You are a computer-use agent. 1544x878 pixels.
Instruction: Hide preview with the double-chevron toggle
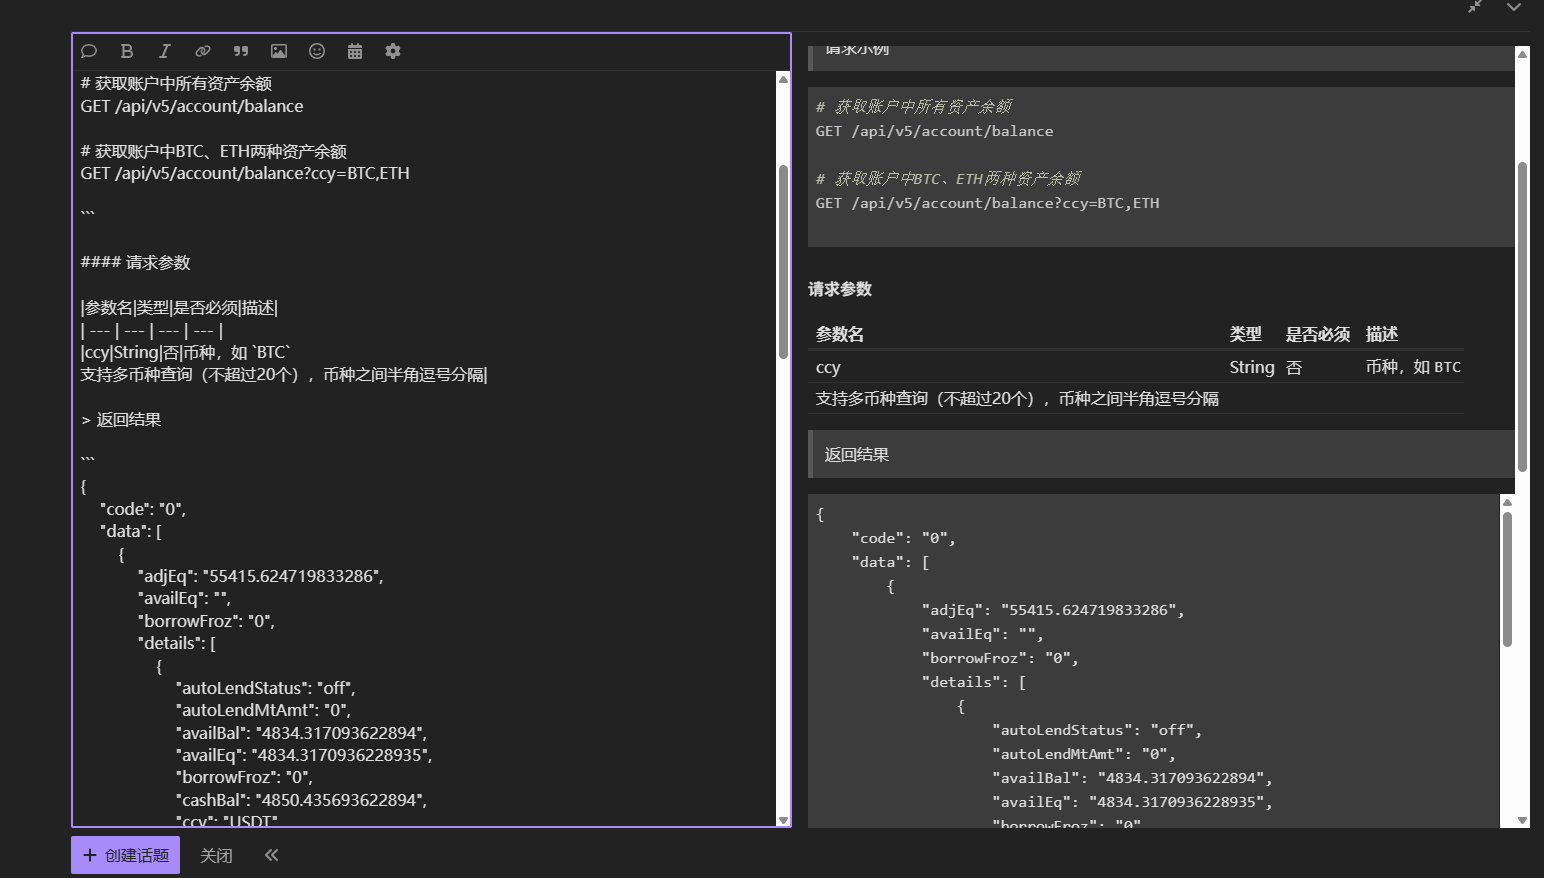click(x=271, y=855)
